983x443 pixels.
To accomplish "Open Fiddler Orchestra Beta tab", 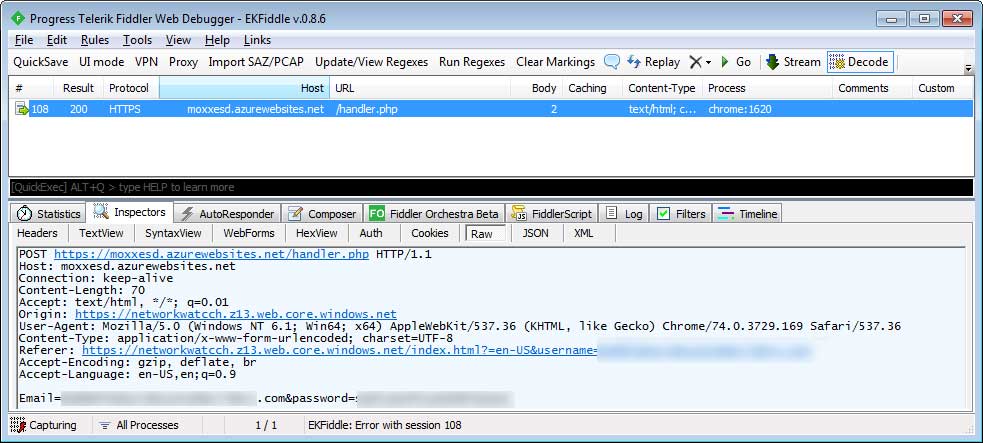I will pyautogui.click(x=434, y=214).
